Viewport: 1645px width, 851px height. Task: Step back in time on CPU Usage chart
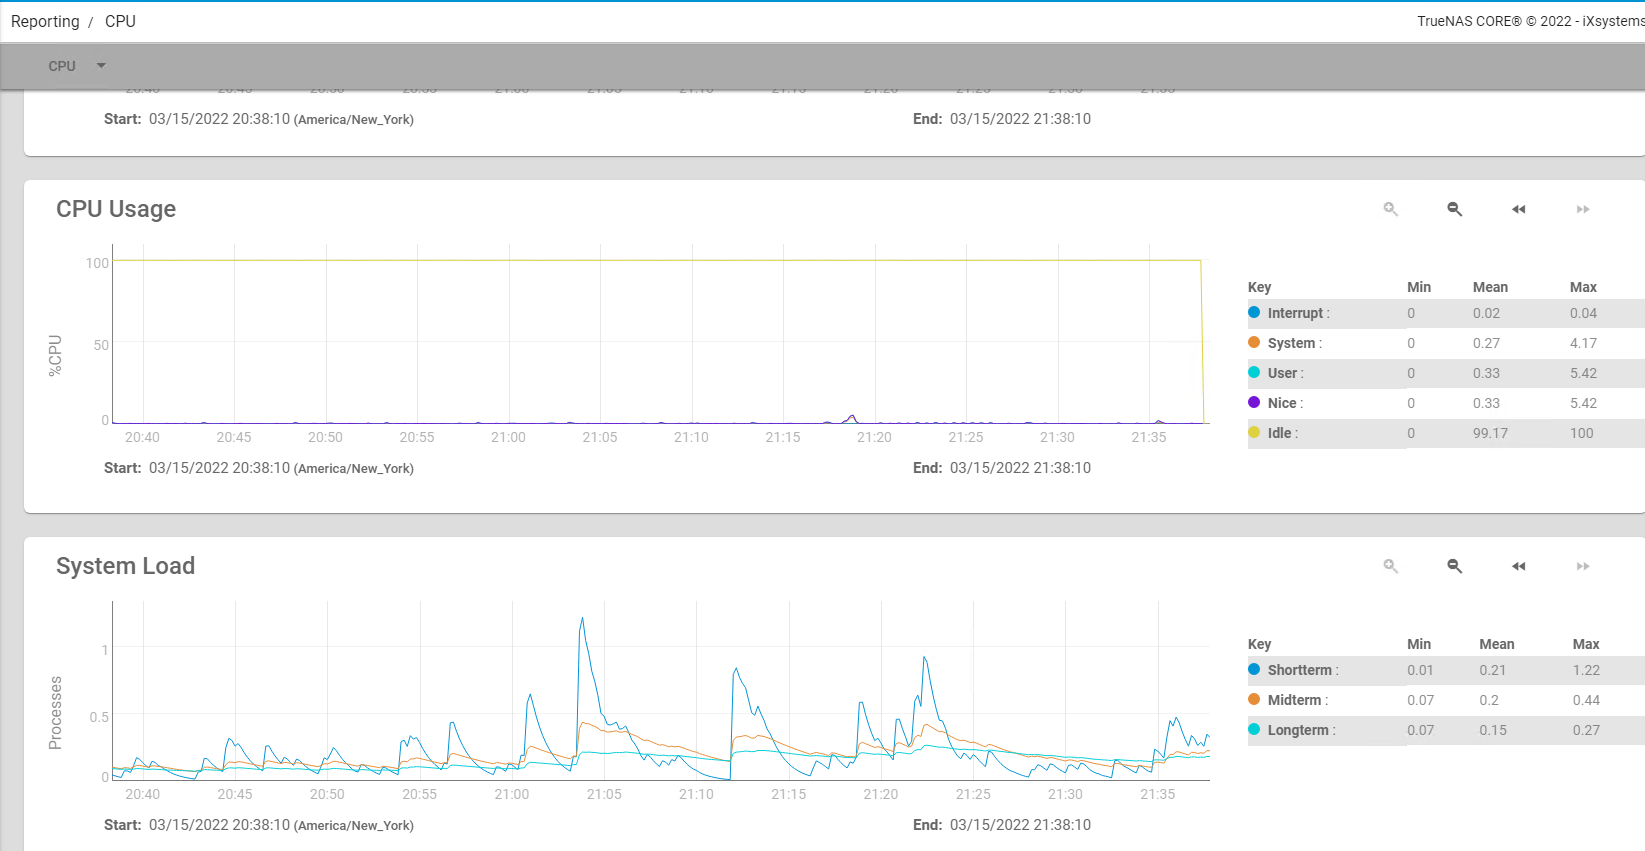1519,209
